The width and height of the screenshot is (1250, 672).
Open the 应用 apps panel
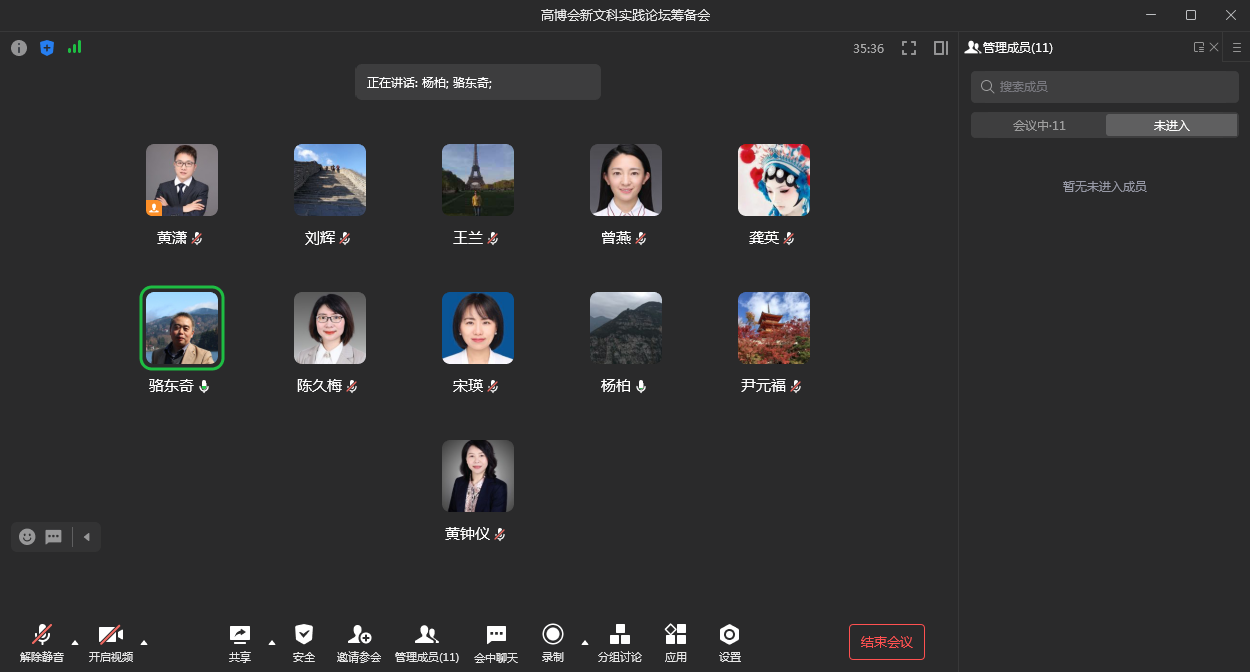(676, 643)
